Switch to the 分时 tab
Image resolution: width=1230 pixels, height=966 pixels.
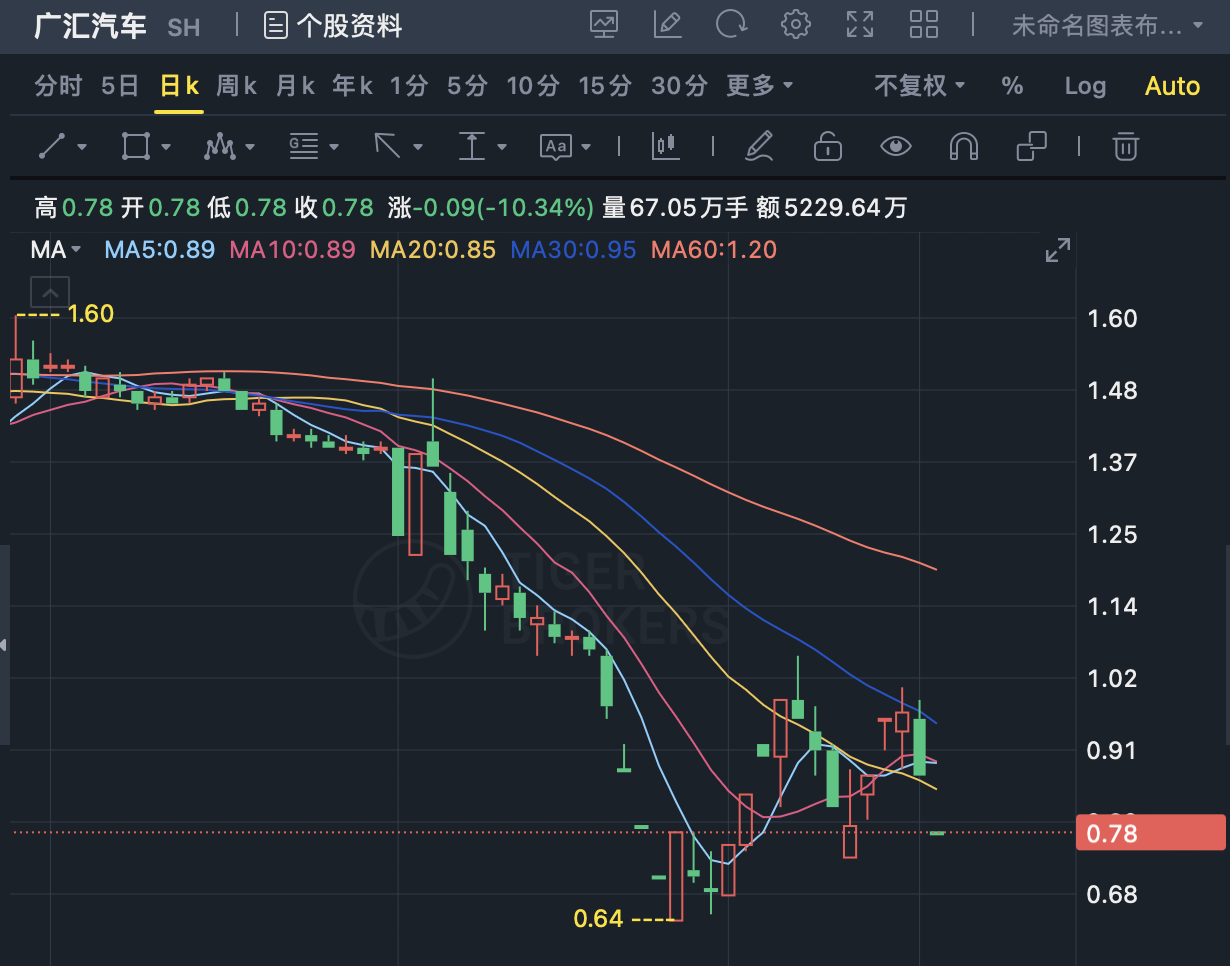(58, 86)
